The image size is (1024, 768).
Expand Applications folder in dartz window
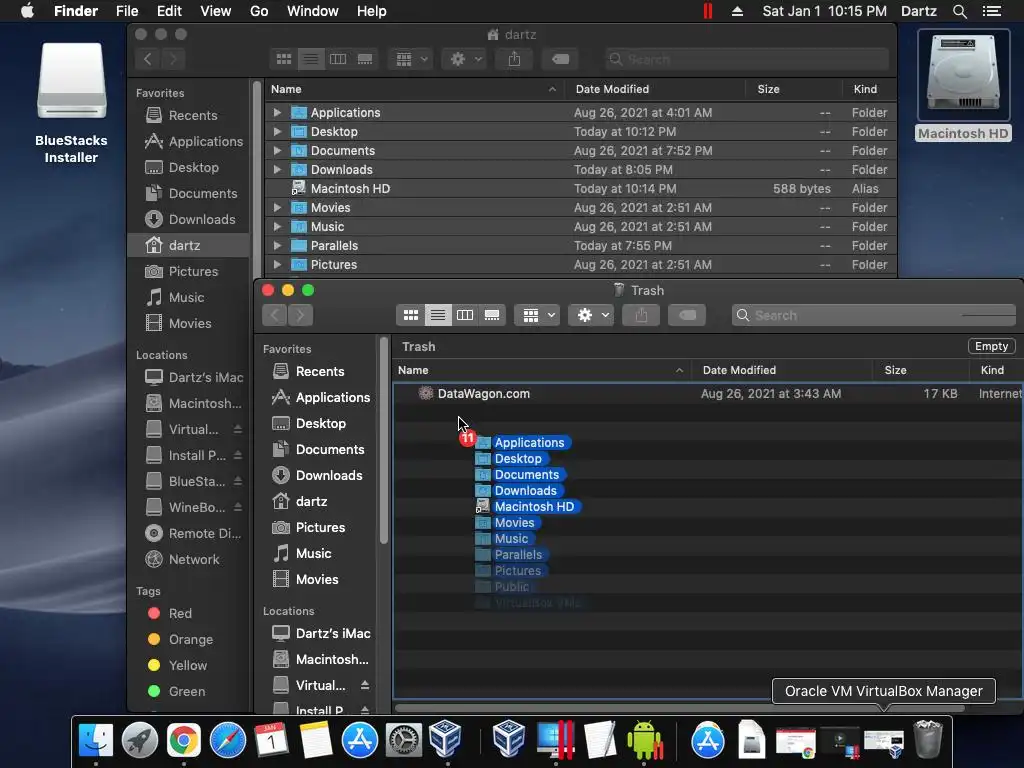point(278,112)
